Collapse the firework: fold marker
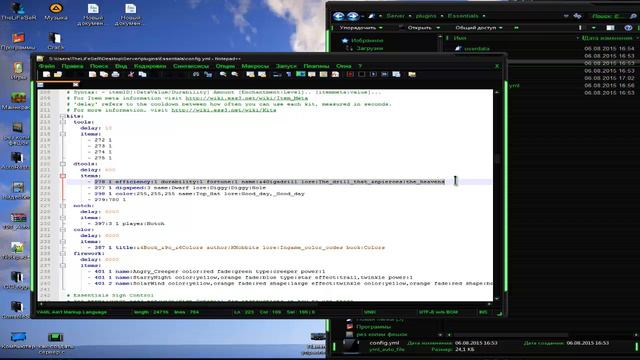Viewport: 640px width, 360px height. [63, 253]
